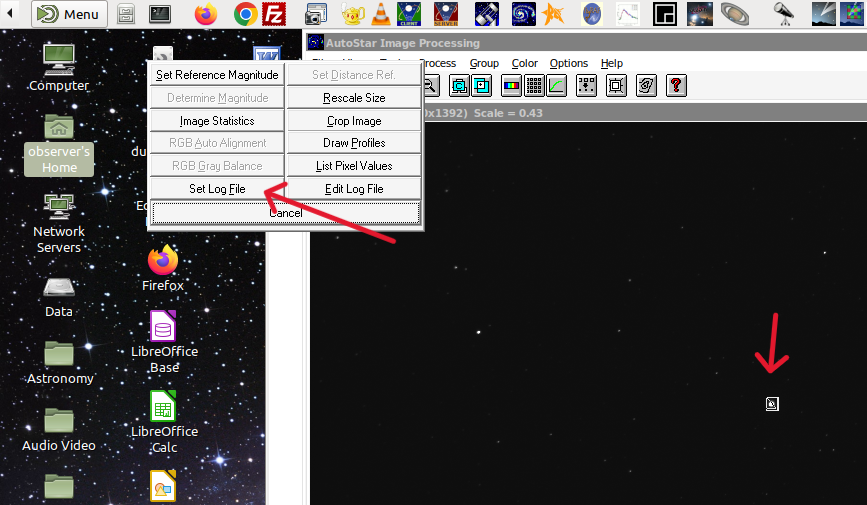Launch the terminal from the top panel
The width and height of the screenshot is (867, 505).
[x=160, y=14]
